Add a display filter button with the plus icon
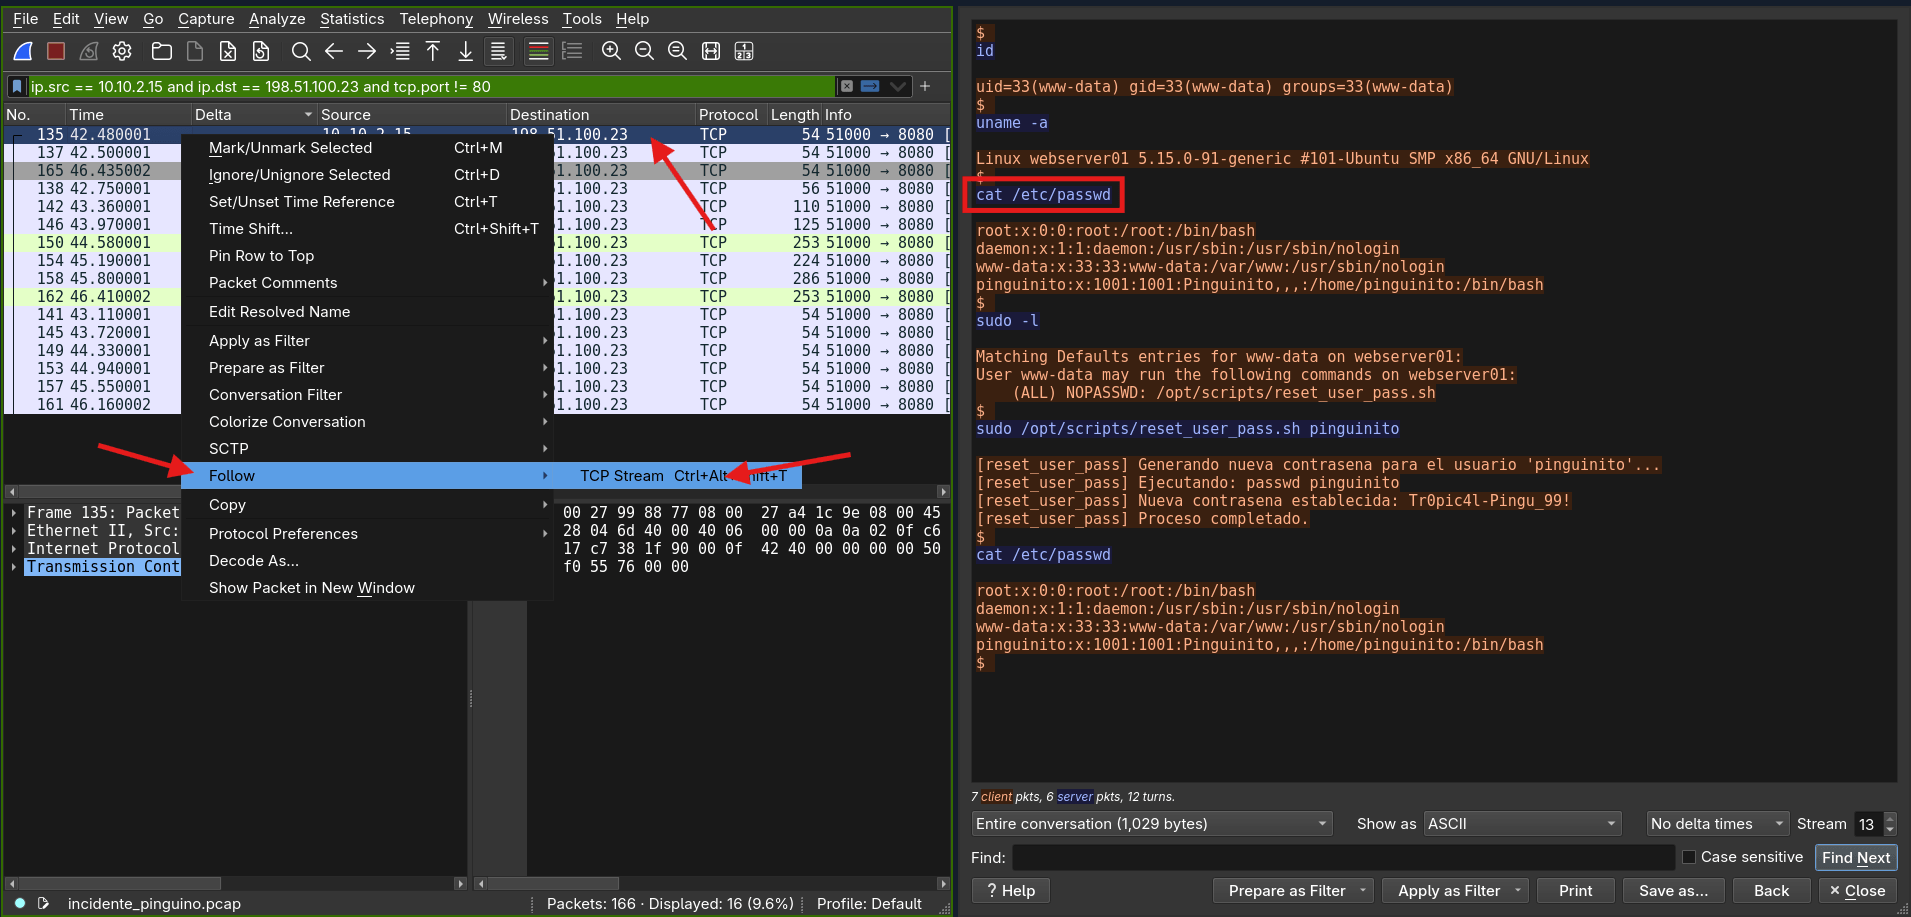 (925, 86)
